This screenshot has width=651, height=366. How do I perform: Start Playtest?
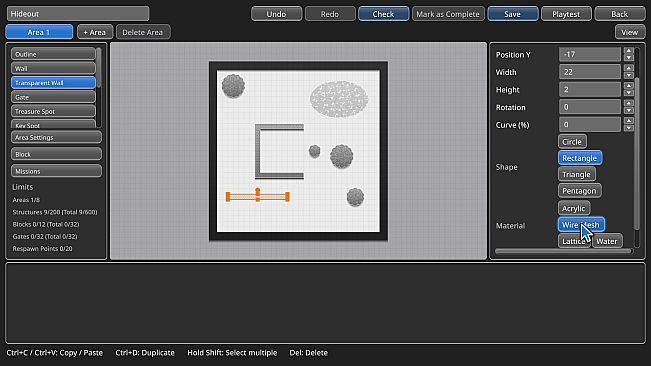(566, 14)
